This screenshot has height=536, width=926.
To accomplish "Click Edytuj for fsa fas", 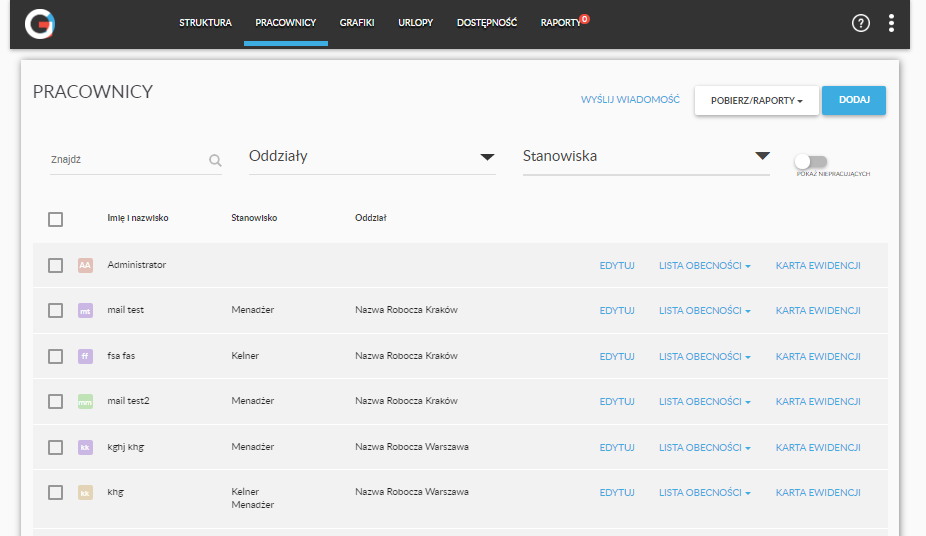I will pos(617,357).
